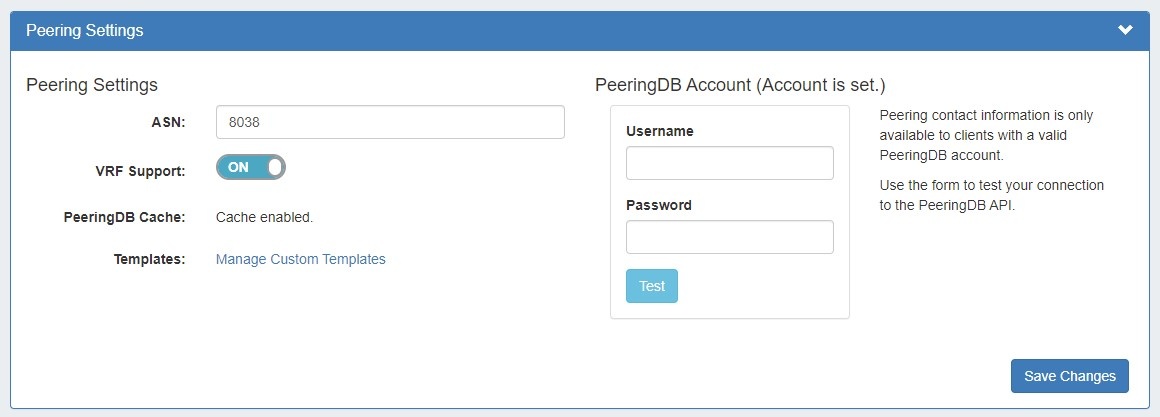Collapse the Peering Settings panel chevron
1160x417 pixels.
pos(1125,30)
